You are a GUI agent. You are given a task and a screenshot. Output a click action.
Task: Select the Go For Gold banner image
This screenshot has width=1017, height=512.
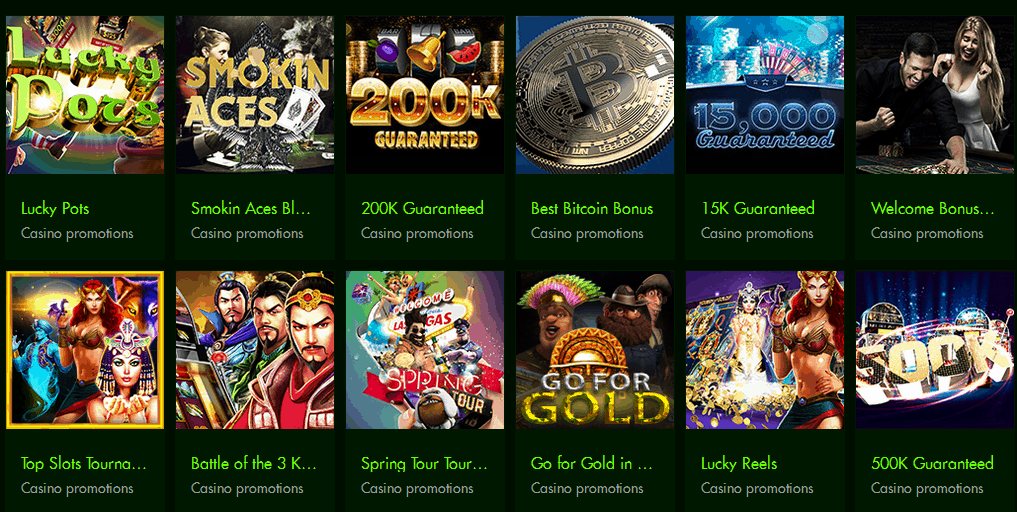[595, 350]
